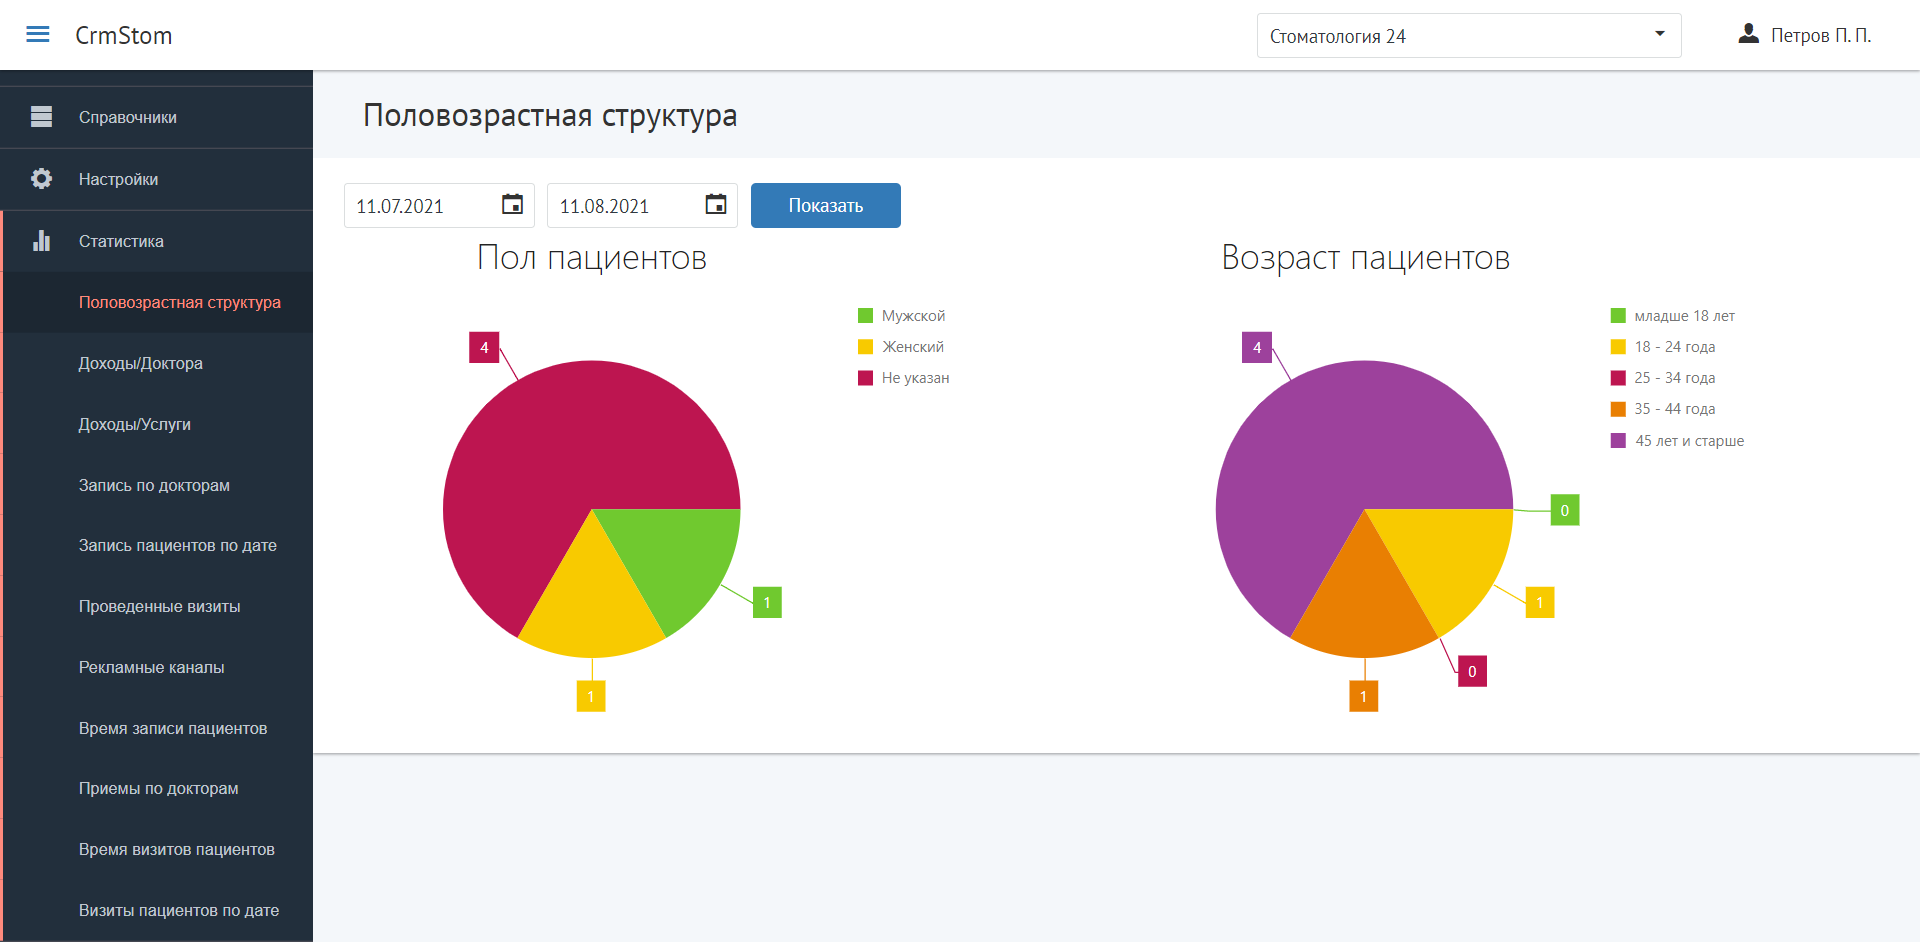Click green label 0 on age chart
Viewport: 1920px width, 942px height.
pyautogui.click(x=1565, y=510)
